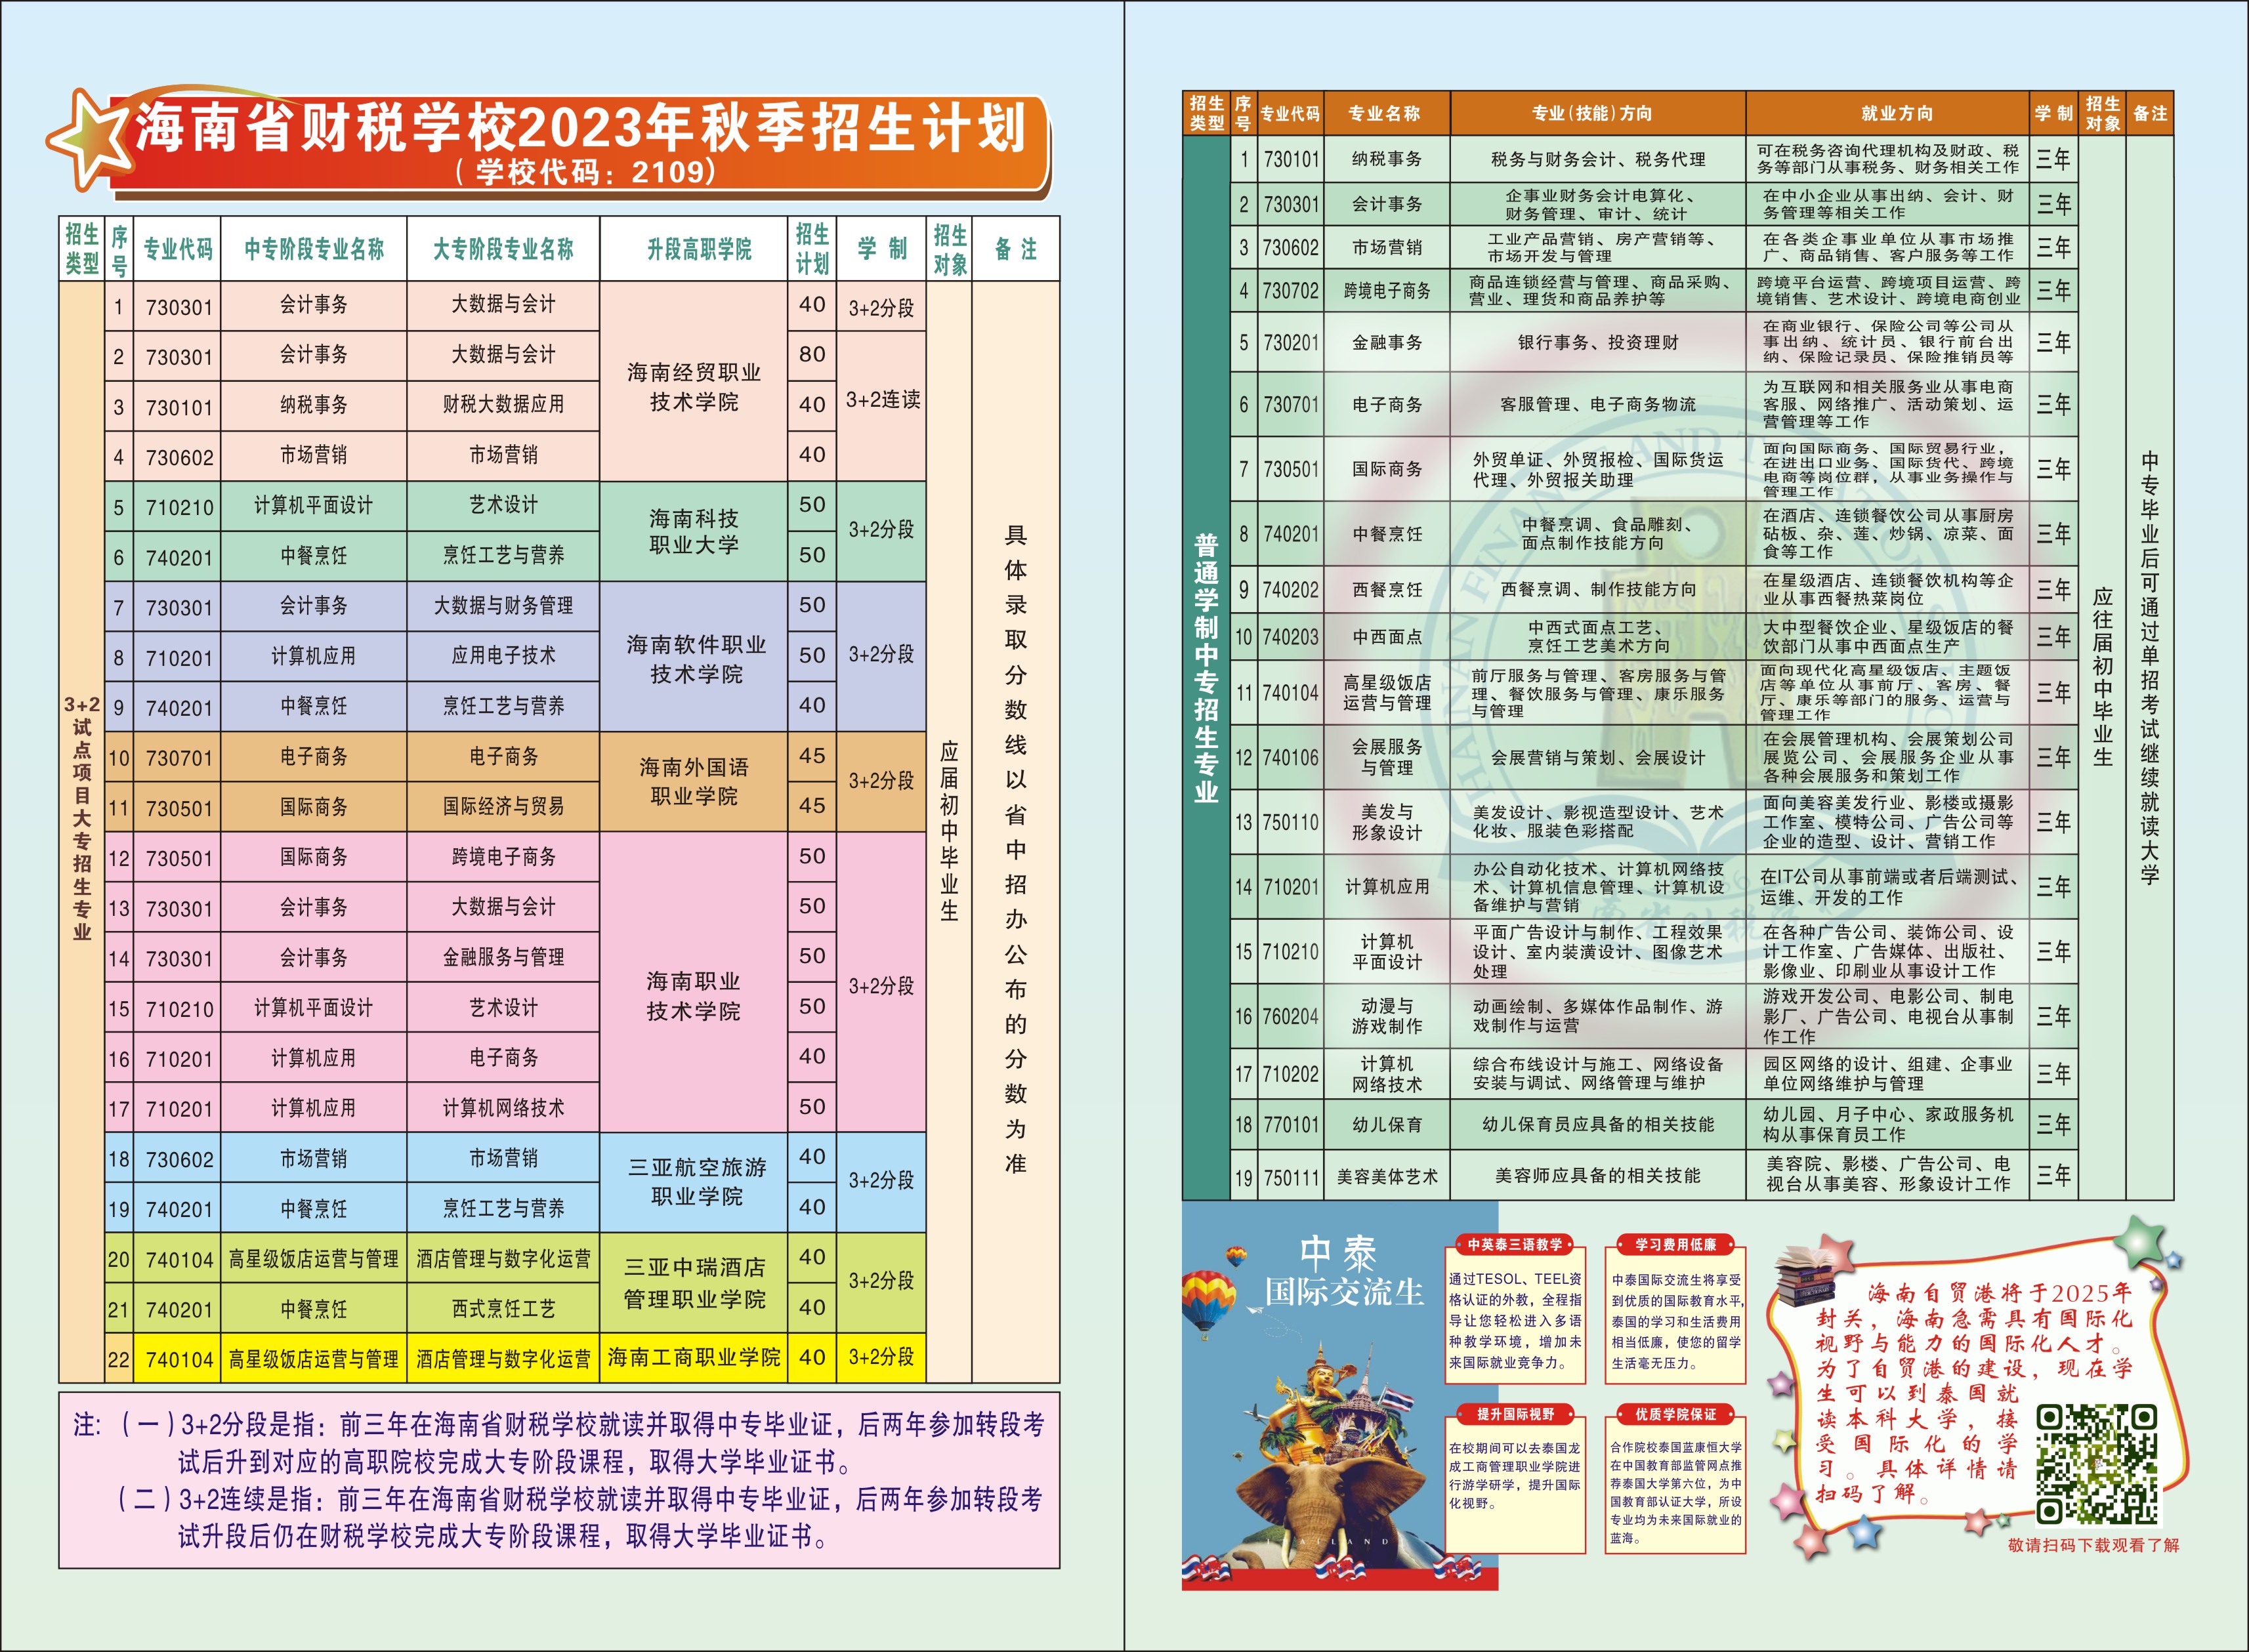
Task: Click the major name 会展服务与管理
Action: pos(1387,757)
